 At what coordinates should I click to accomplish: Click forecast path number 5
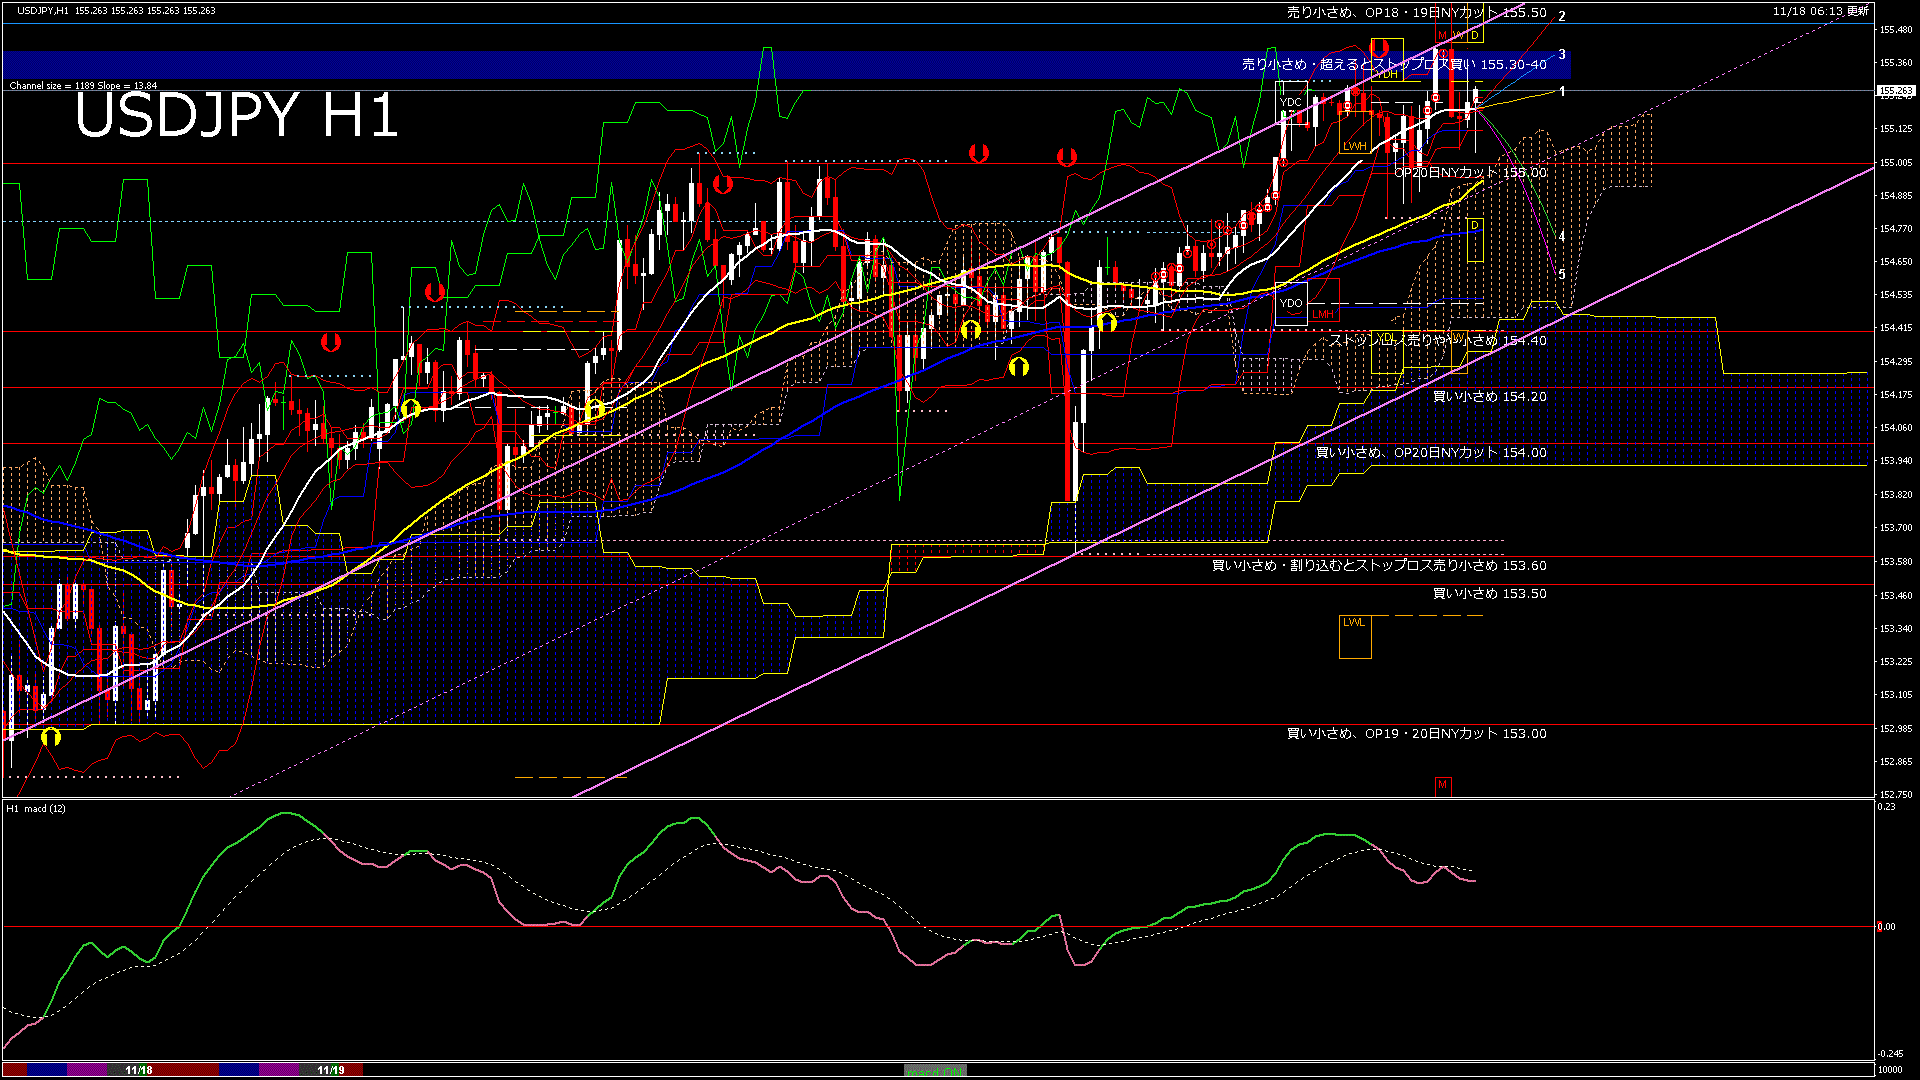1562,274
